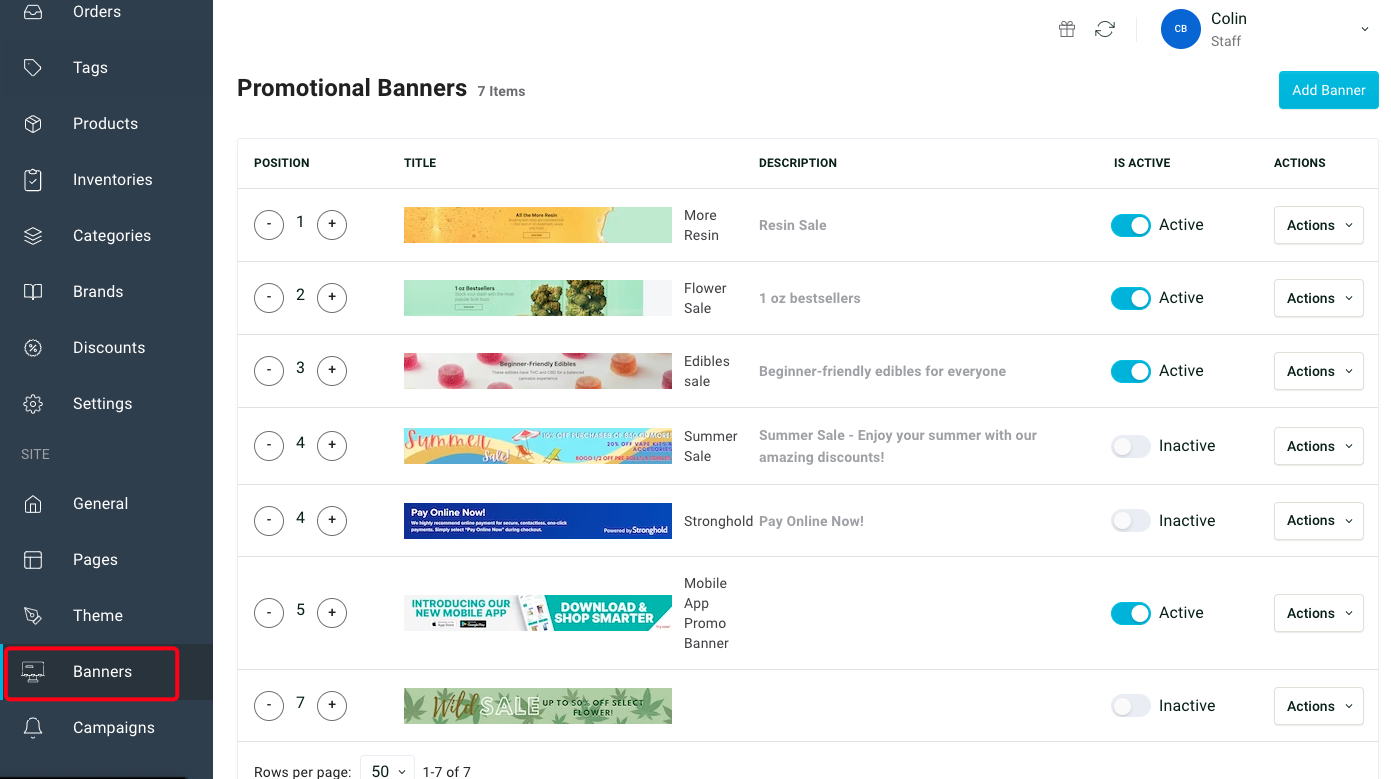Activate the Stronghold banner toggle

coord(1130,521)
